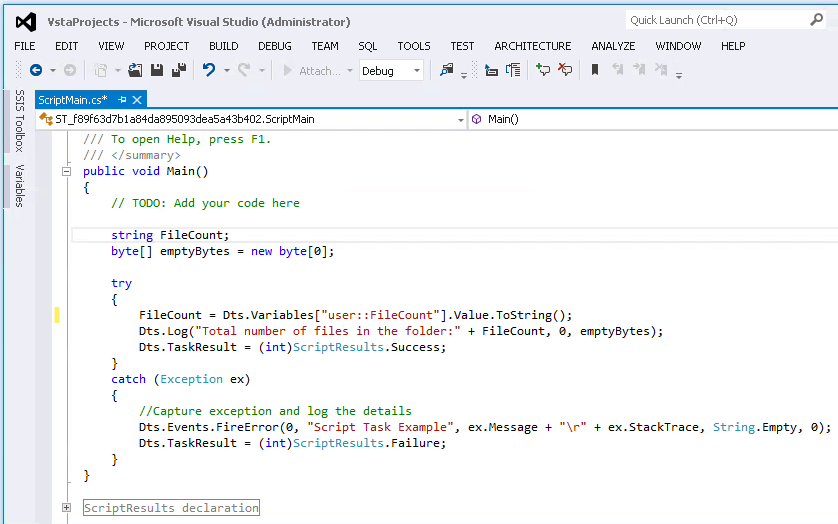This screenshot has height=524, width=838.
Task: Toggle pin on the ScriptMain.cs tab
Action: (122, 99)
